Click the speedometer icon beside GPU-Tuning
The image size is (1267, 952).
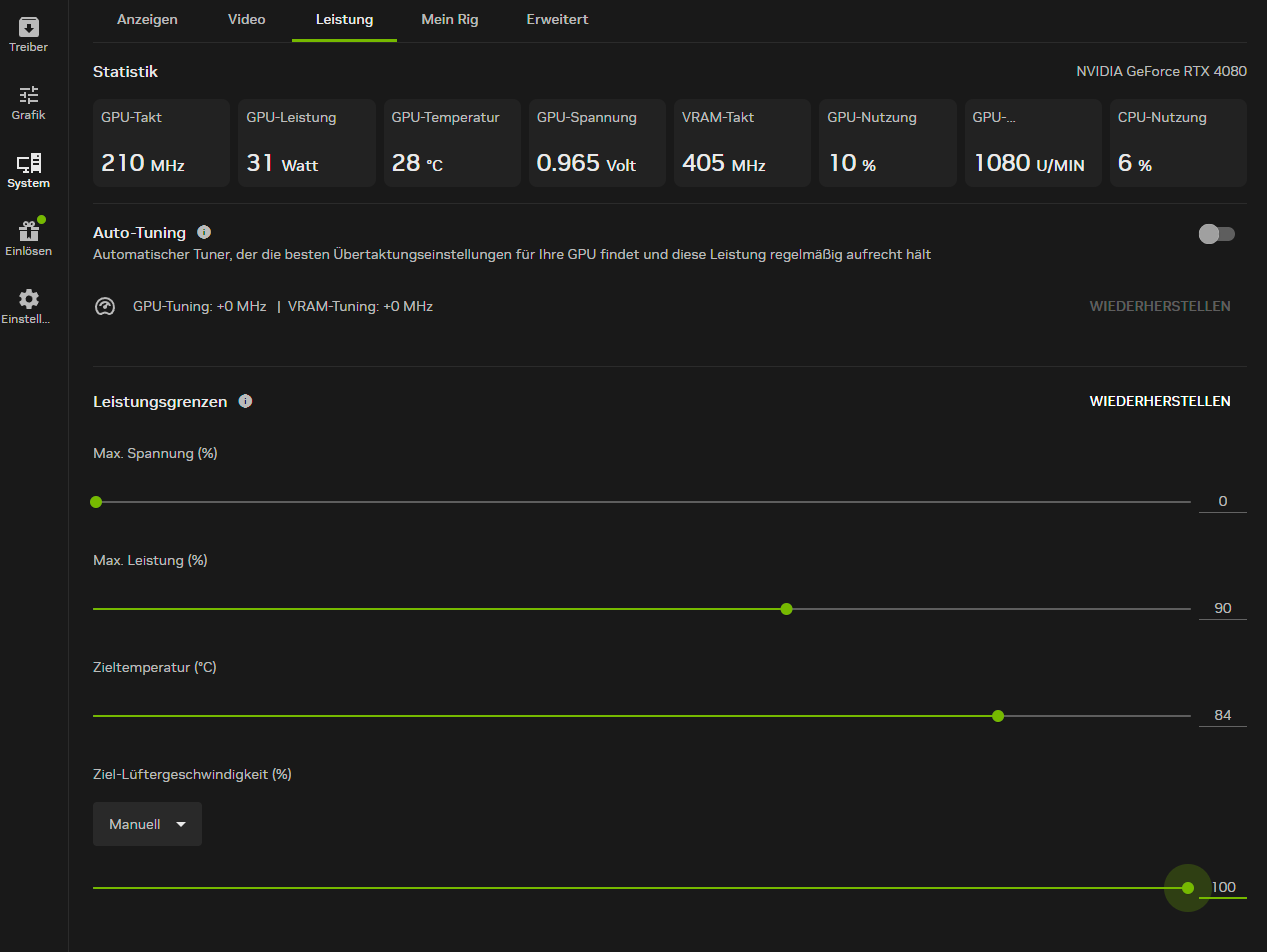[x=105, y=306]
